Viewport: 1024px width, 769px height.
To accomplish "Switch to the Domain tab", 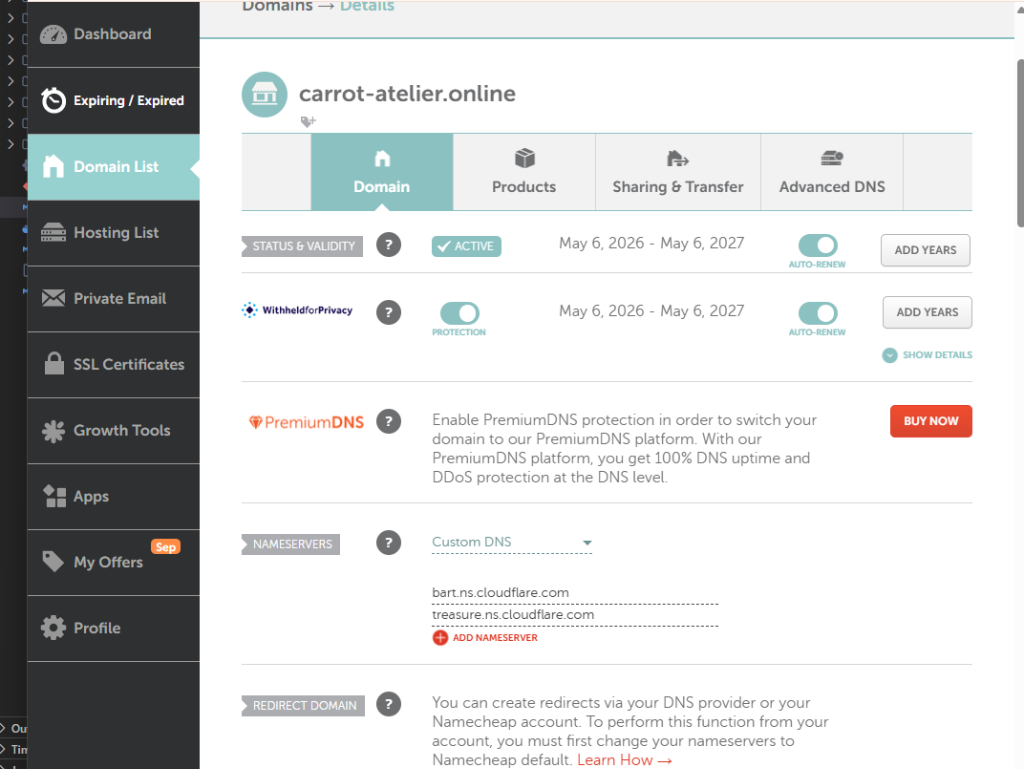I will (x=382, y=172).
